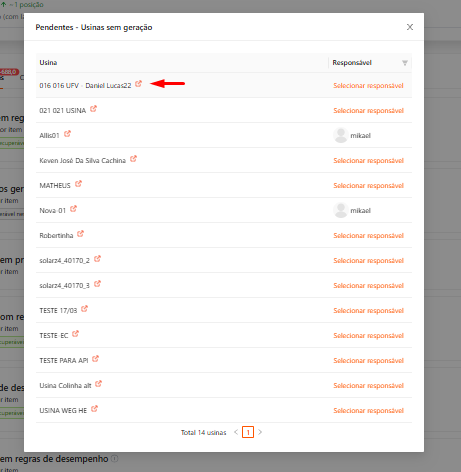Open link icon next to USINA WEG HE
This screenshot has height=472, width=461.
click(x=94, y=409)
